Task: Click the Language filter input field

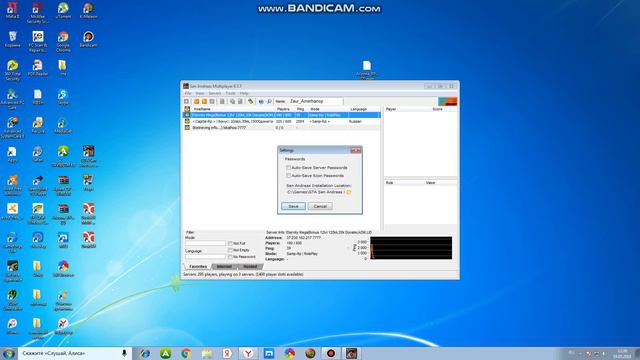Action: coord(205,257)
